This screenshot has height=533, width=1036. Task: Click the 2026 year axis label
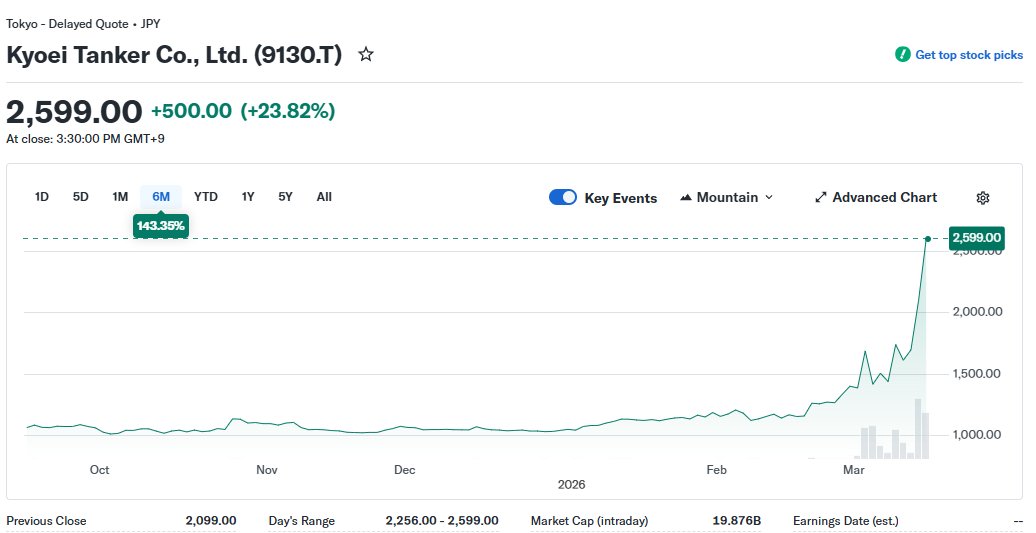coord(572,485)
